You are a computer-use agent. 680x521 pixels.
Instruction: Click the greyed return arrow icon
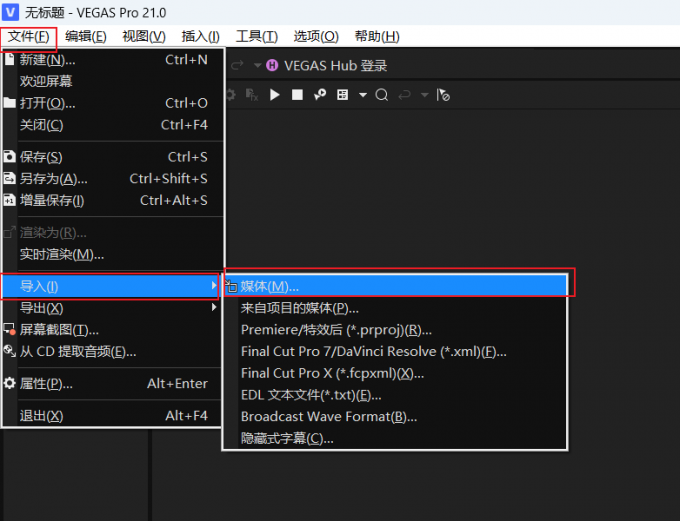pos(404,95)
